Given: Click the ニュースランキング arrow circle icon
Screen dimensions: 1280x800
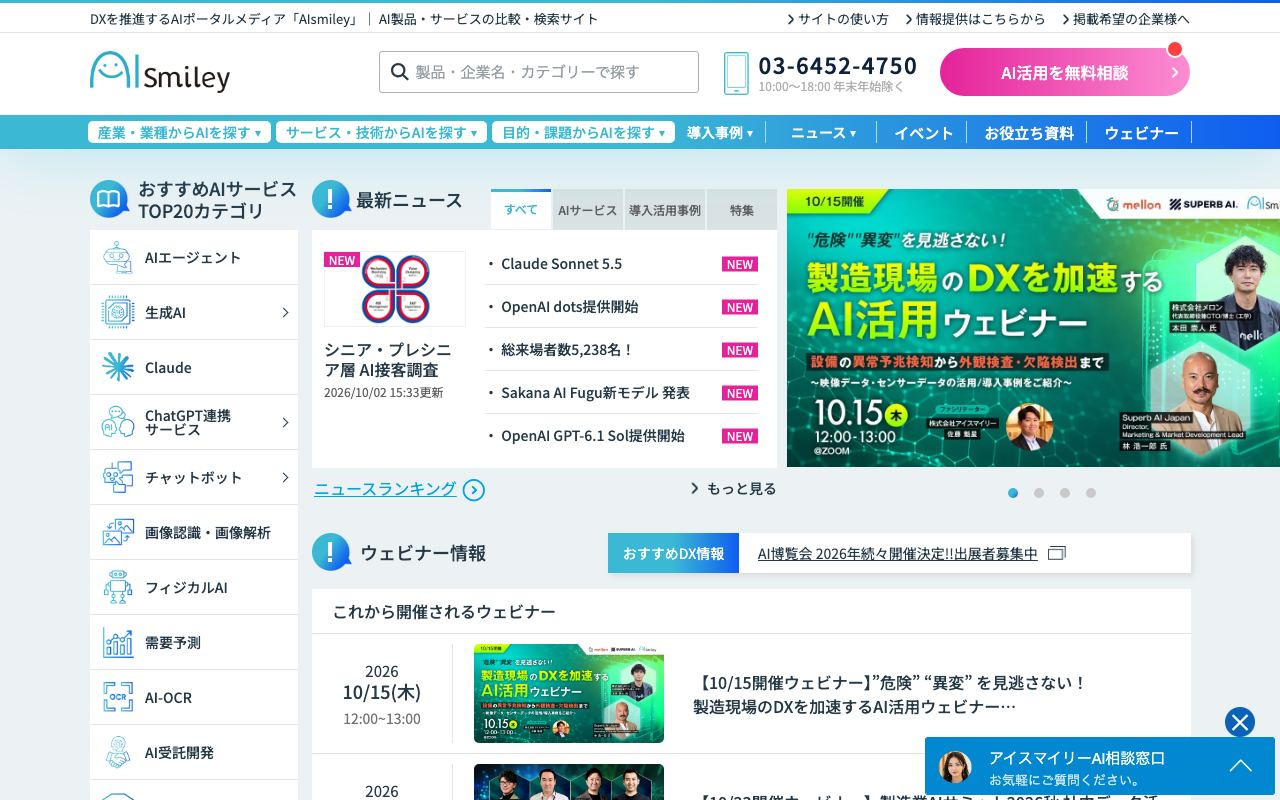Looking at the screenshot, I should pos(474,490).
